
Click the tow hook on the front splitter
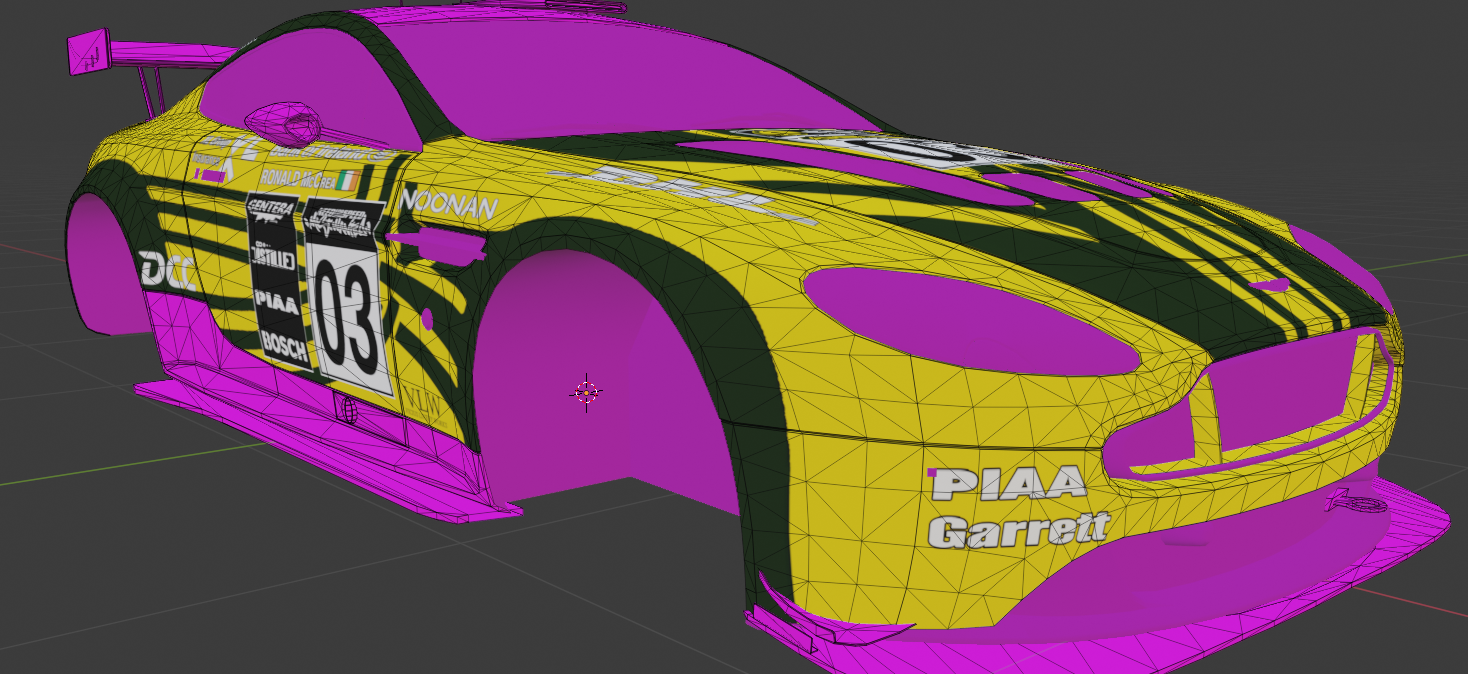[x=1355, y=500]
